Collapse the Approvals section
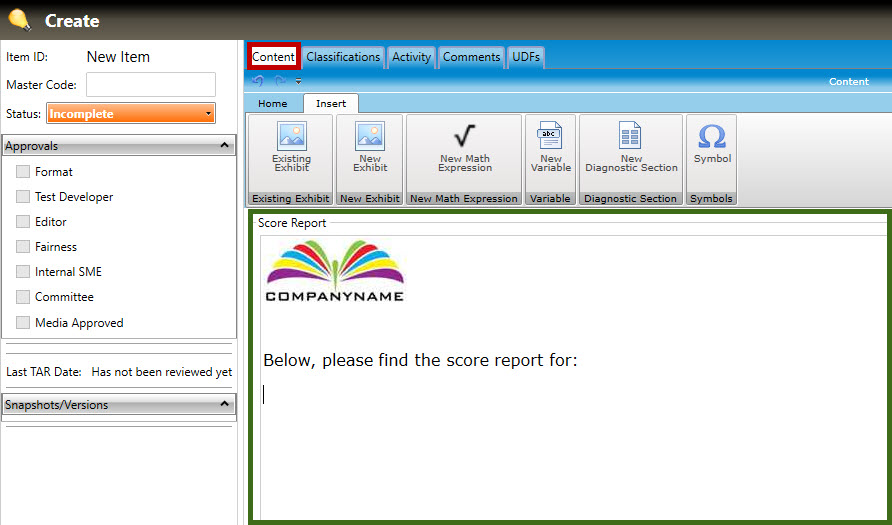 pyautogui.click(x=224, y=146)
